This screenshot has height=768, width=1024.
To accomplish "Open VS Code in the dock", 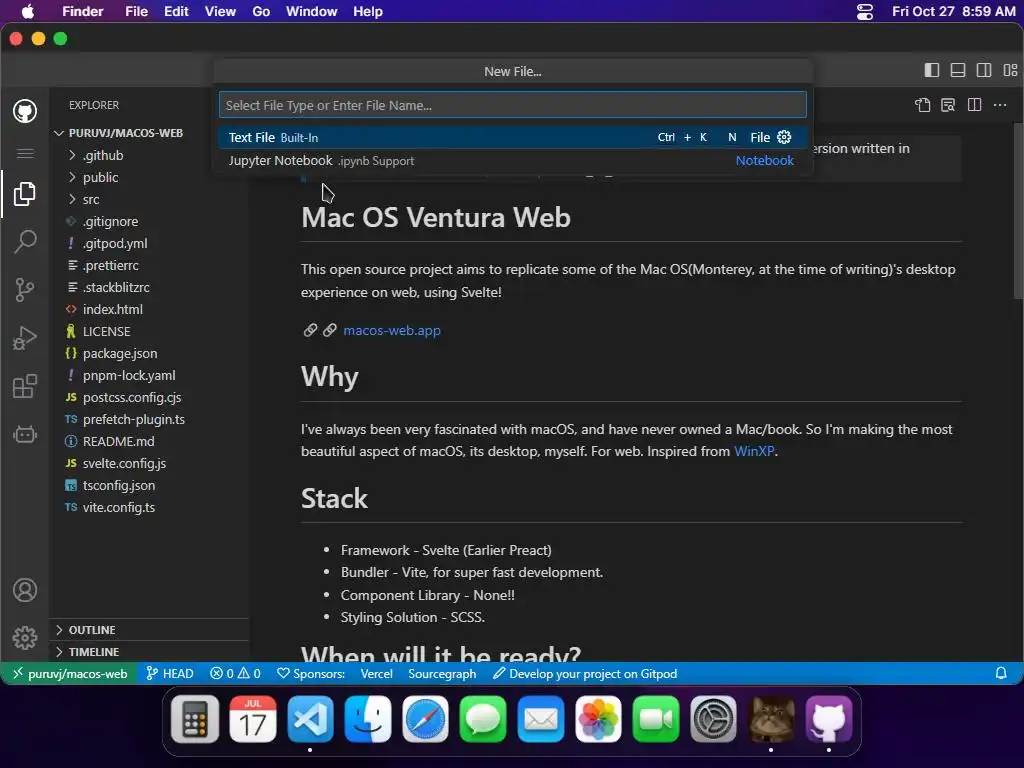I will [310, 720].
